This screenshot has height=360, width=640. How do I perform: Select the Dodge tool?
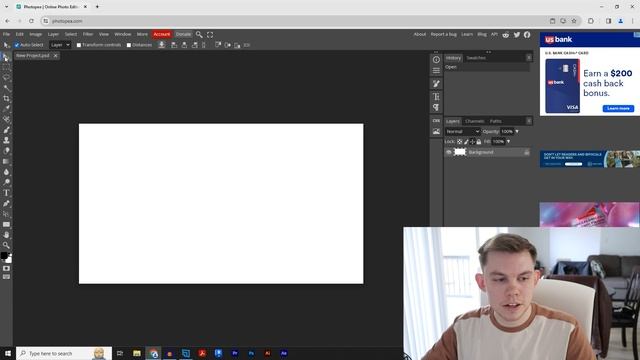[x=6, y=182]
